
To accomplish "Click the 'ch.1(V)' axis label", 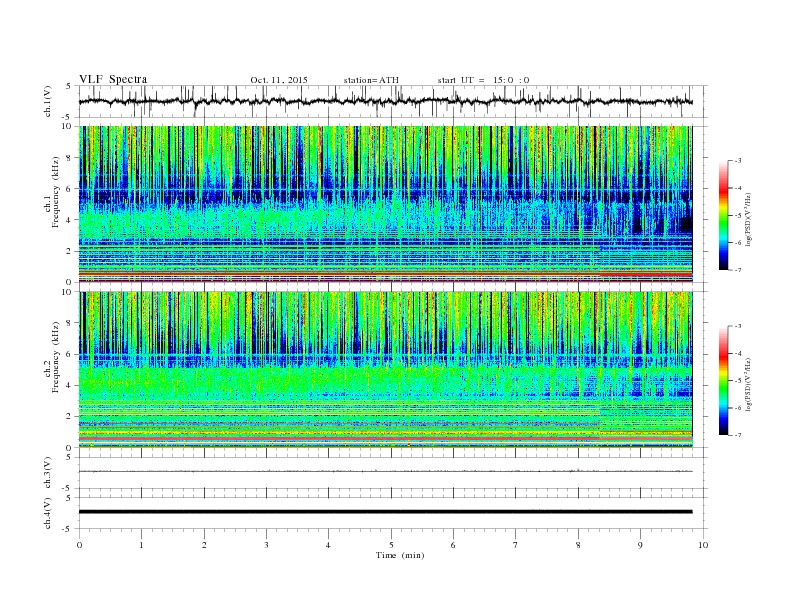I will pyautogui.click(x=48, y=101).
